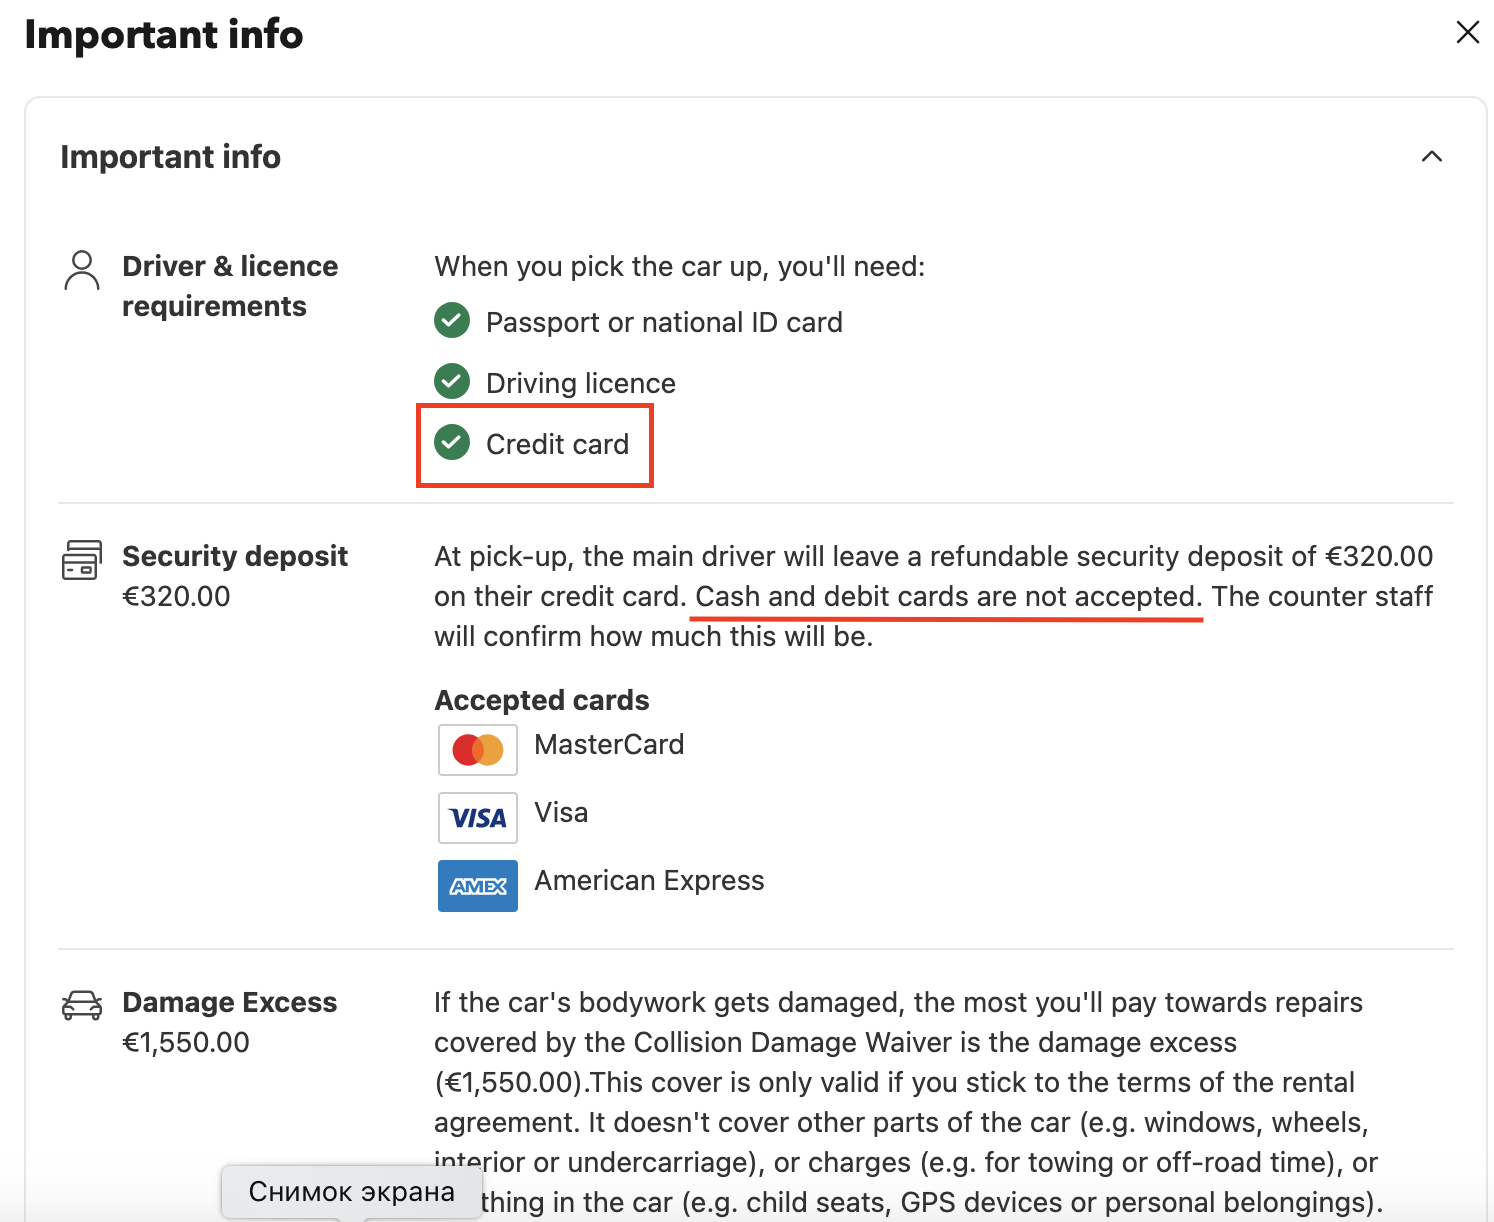Click the Visa logo icon
The width and height of the screenshot is (1494, 1222).
[x=478, y=818]
